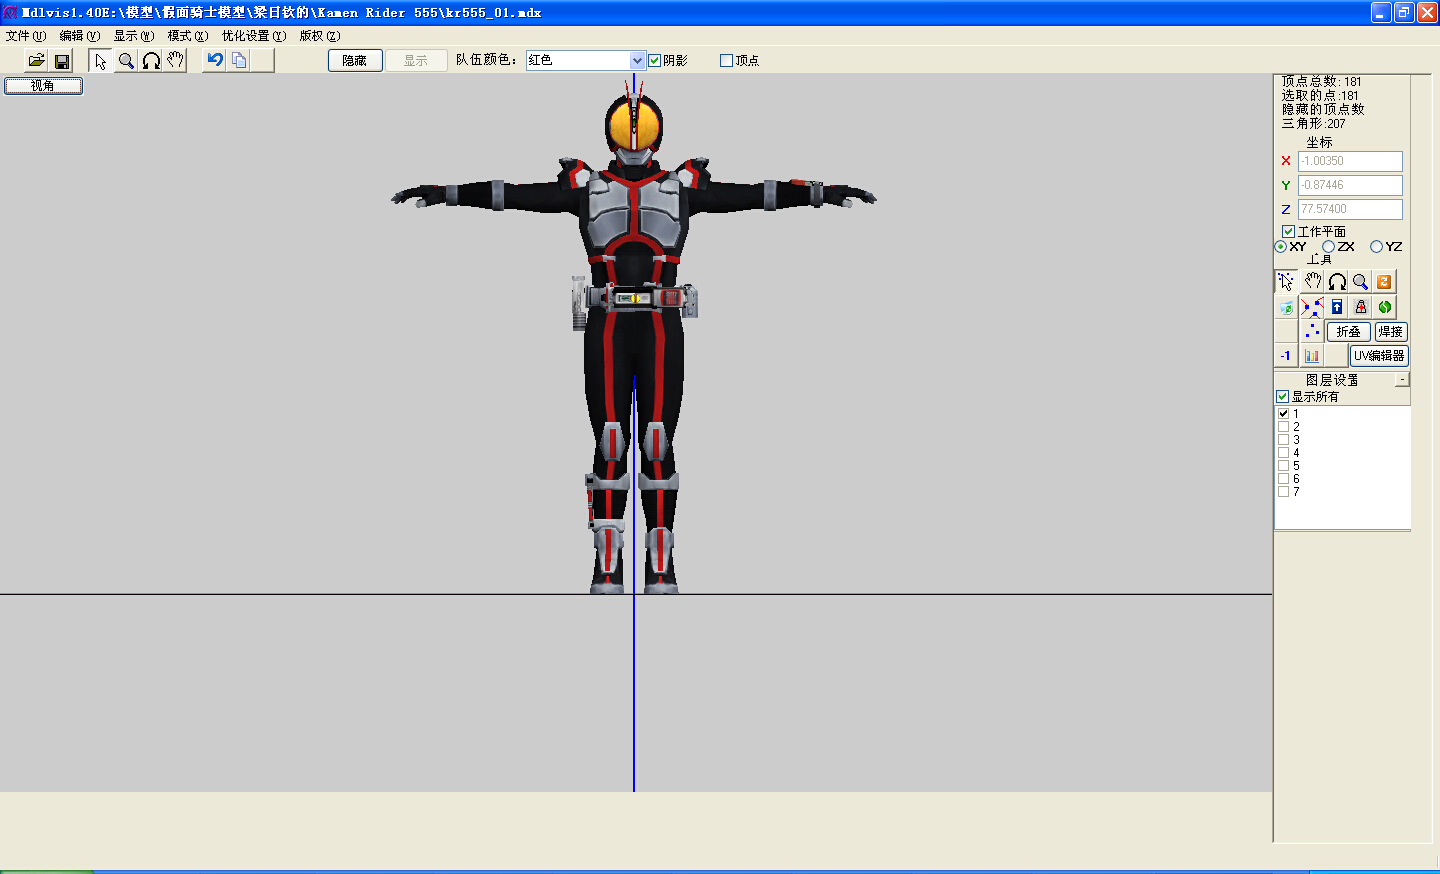Collapse the 图层设置 panel with minus button
1440x874 pixels.
coord(1402,379)
